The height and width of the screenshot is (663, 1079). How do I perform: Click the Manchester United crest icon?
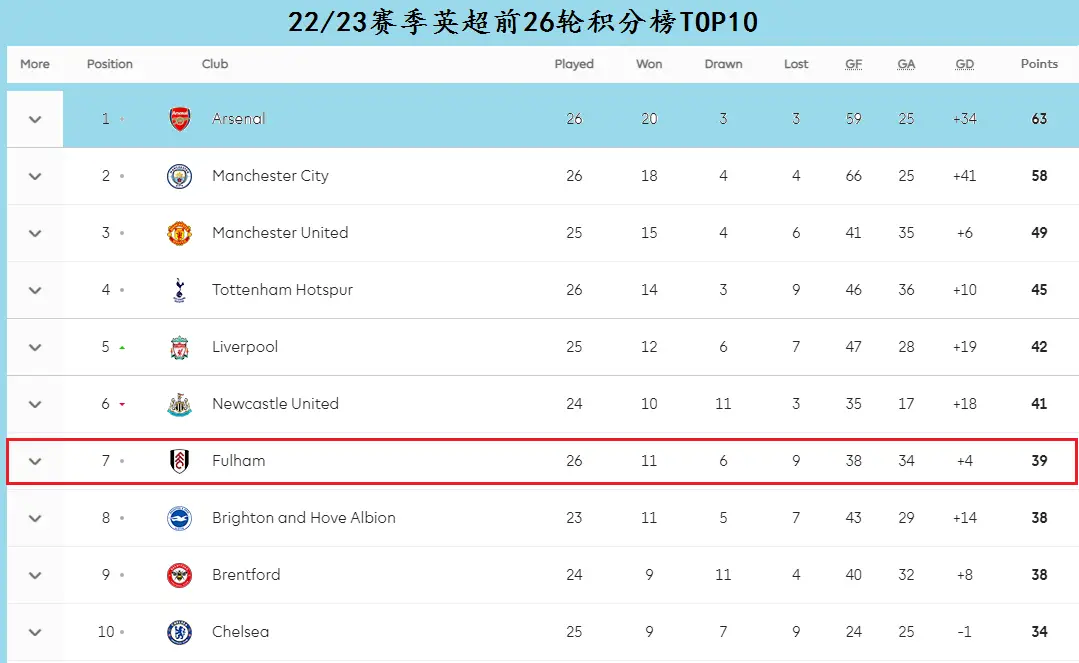tap(180, 233)
